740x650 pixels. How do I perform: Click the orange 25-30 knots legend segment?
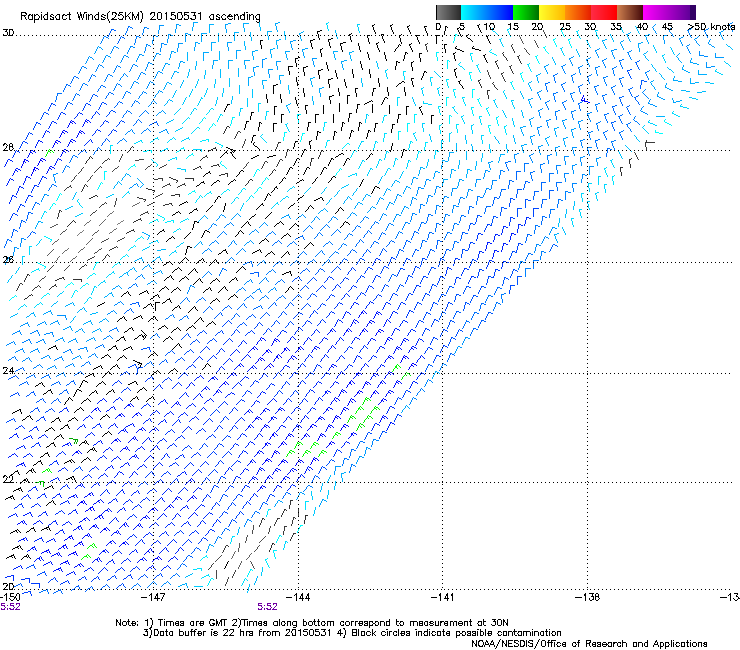tap(578, 12)
